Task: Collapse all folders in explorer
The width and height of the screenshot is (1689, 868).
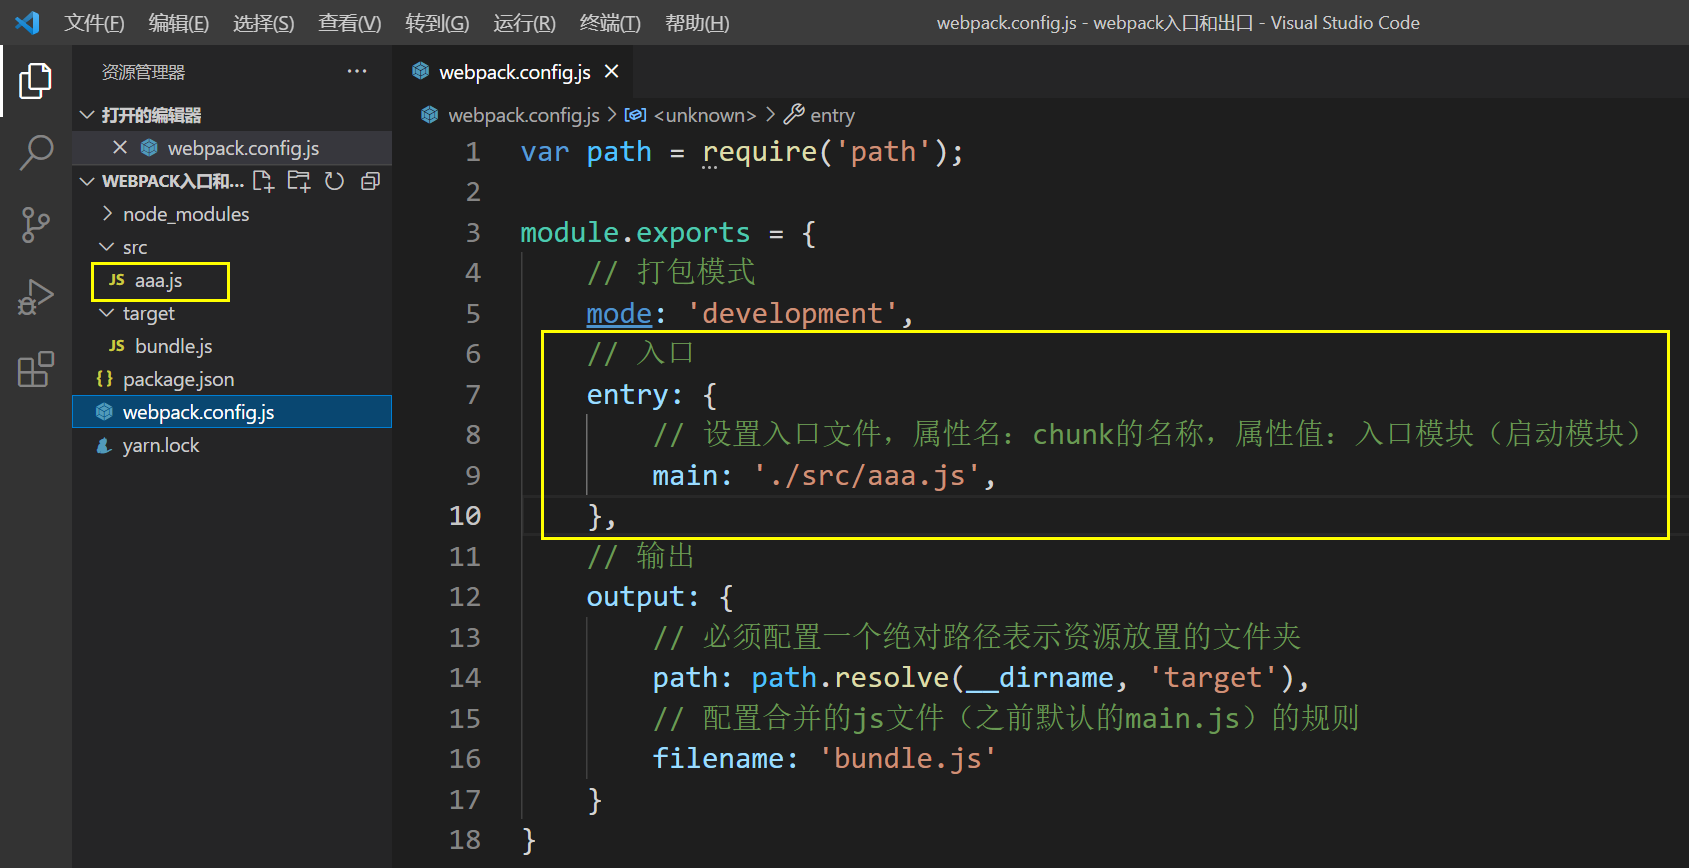Action: (371, 181)
